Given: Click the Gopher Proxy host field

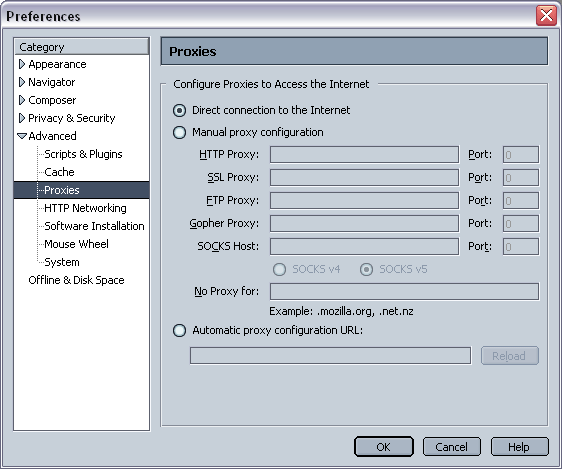Looking at the screenshot, I should [364, 223].
